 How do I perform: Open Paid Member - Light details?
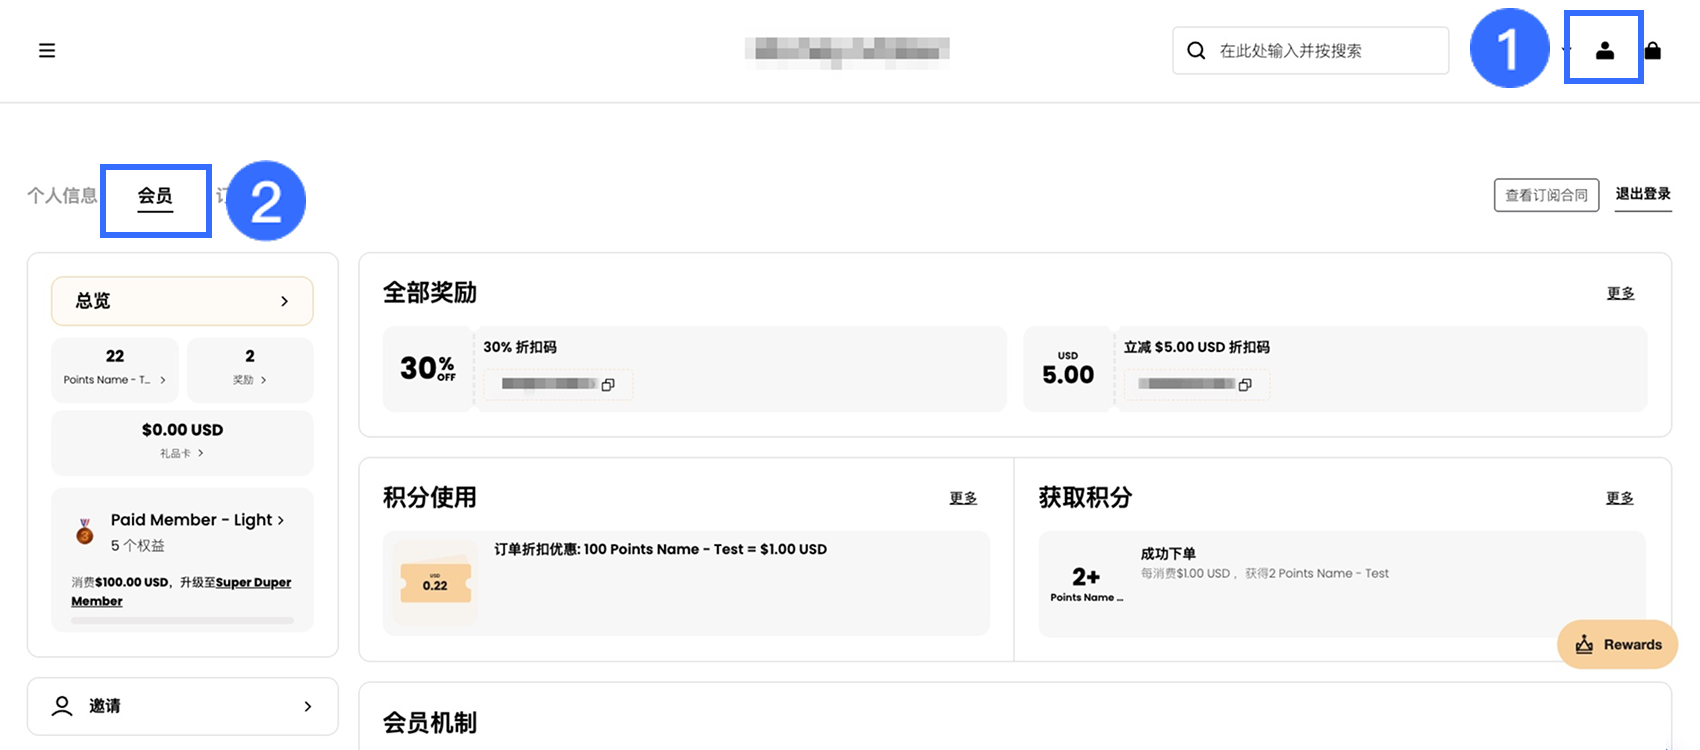pos(197,520)
